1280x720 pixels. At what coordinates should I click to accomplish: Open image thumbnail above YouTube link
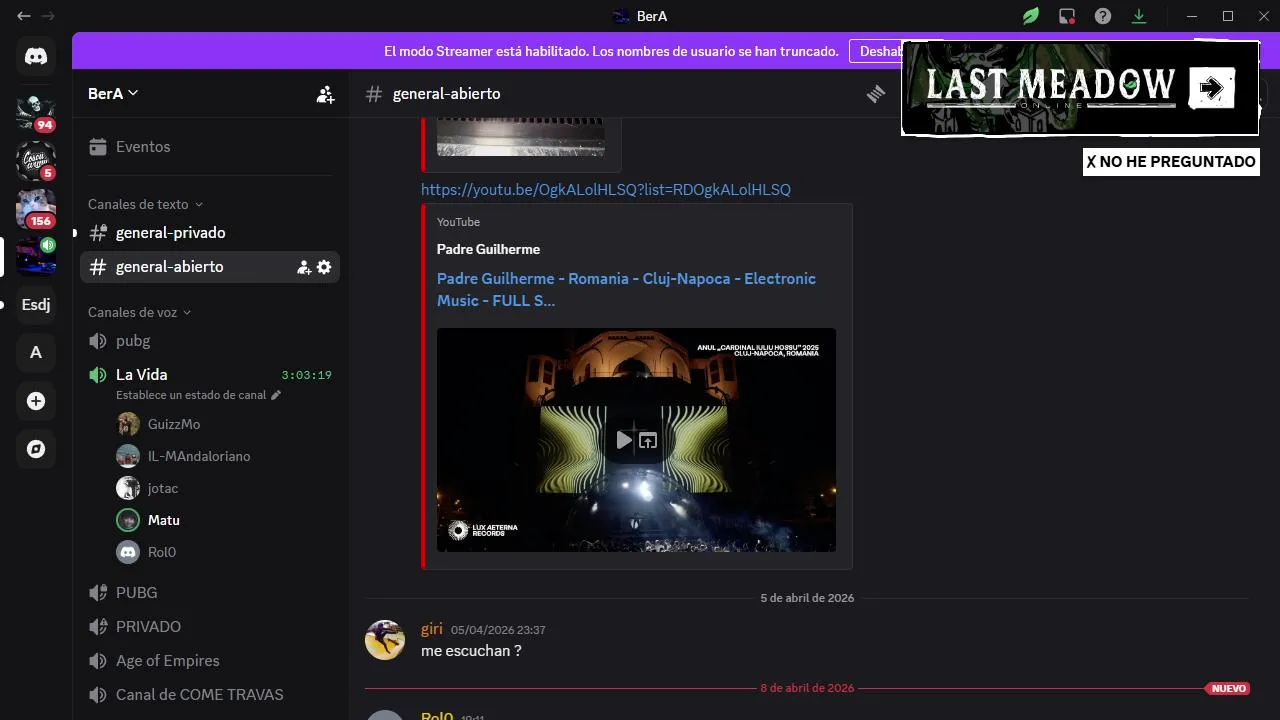point(521,137)
